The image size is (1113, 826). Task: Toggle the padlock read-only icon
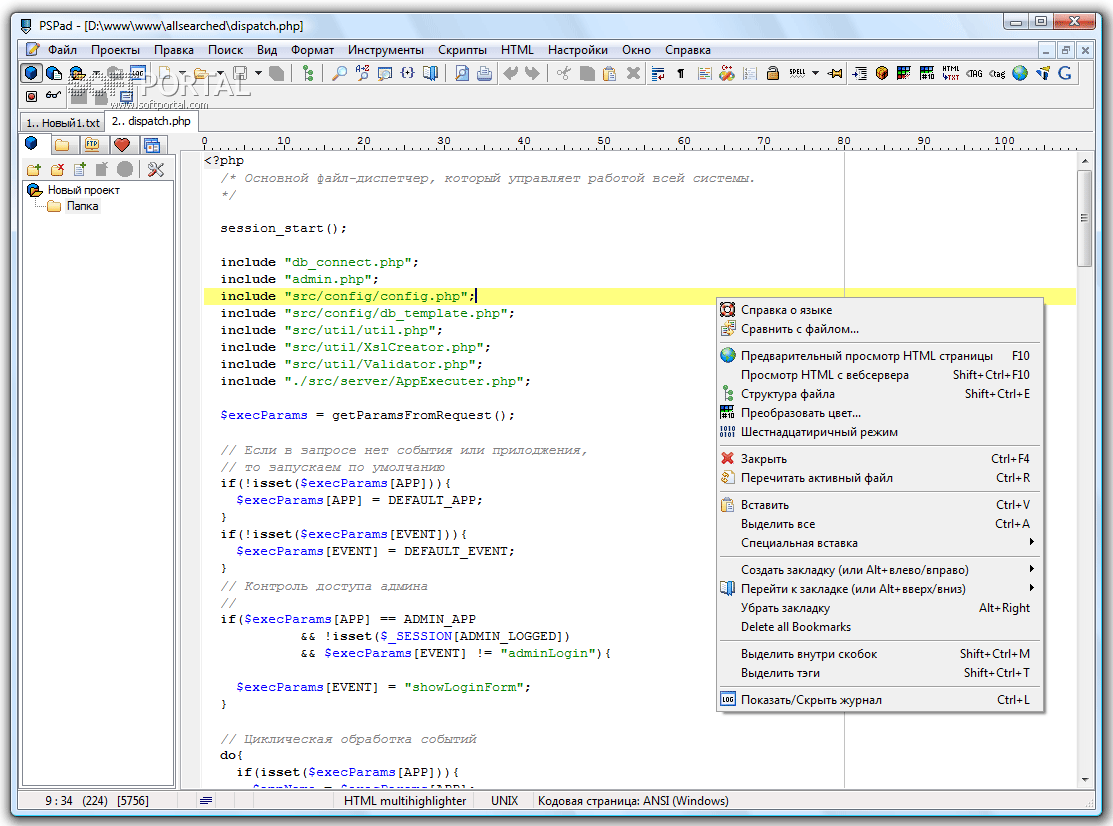point(772,73)
